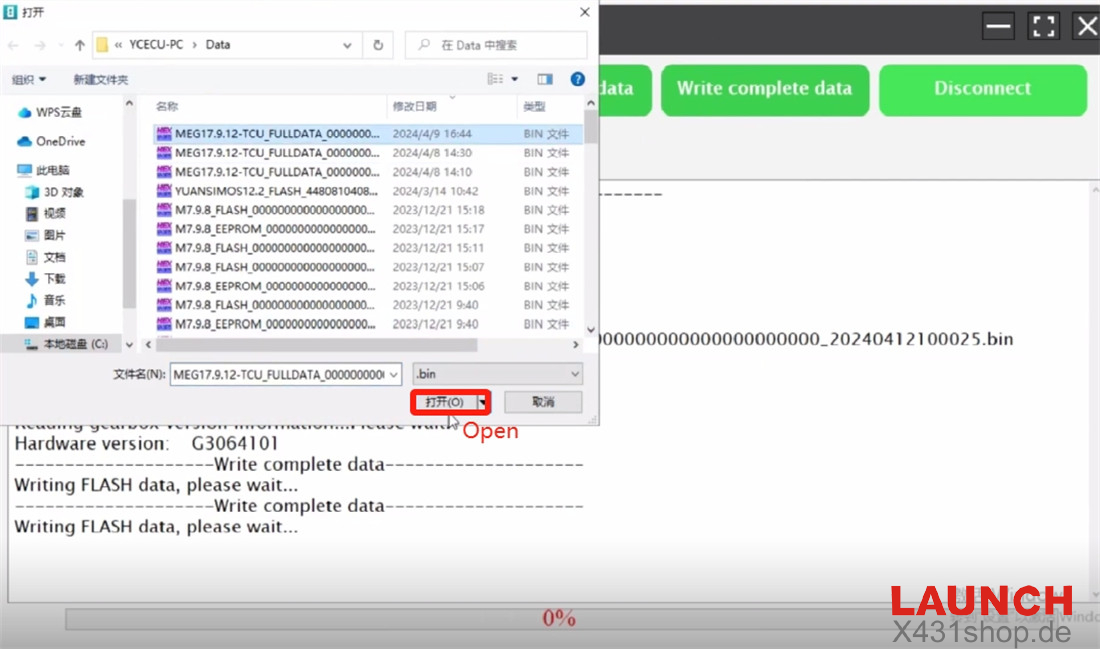Viewport: 1100px width, 649px height.
Task: Toggle the preview pane icon
Action: [x=545, y=79]
